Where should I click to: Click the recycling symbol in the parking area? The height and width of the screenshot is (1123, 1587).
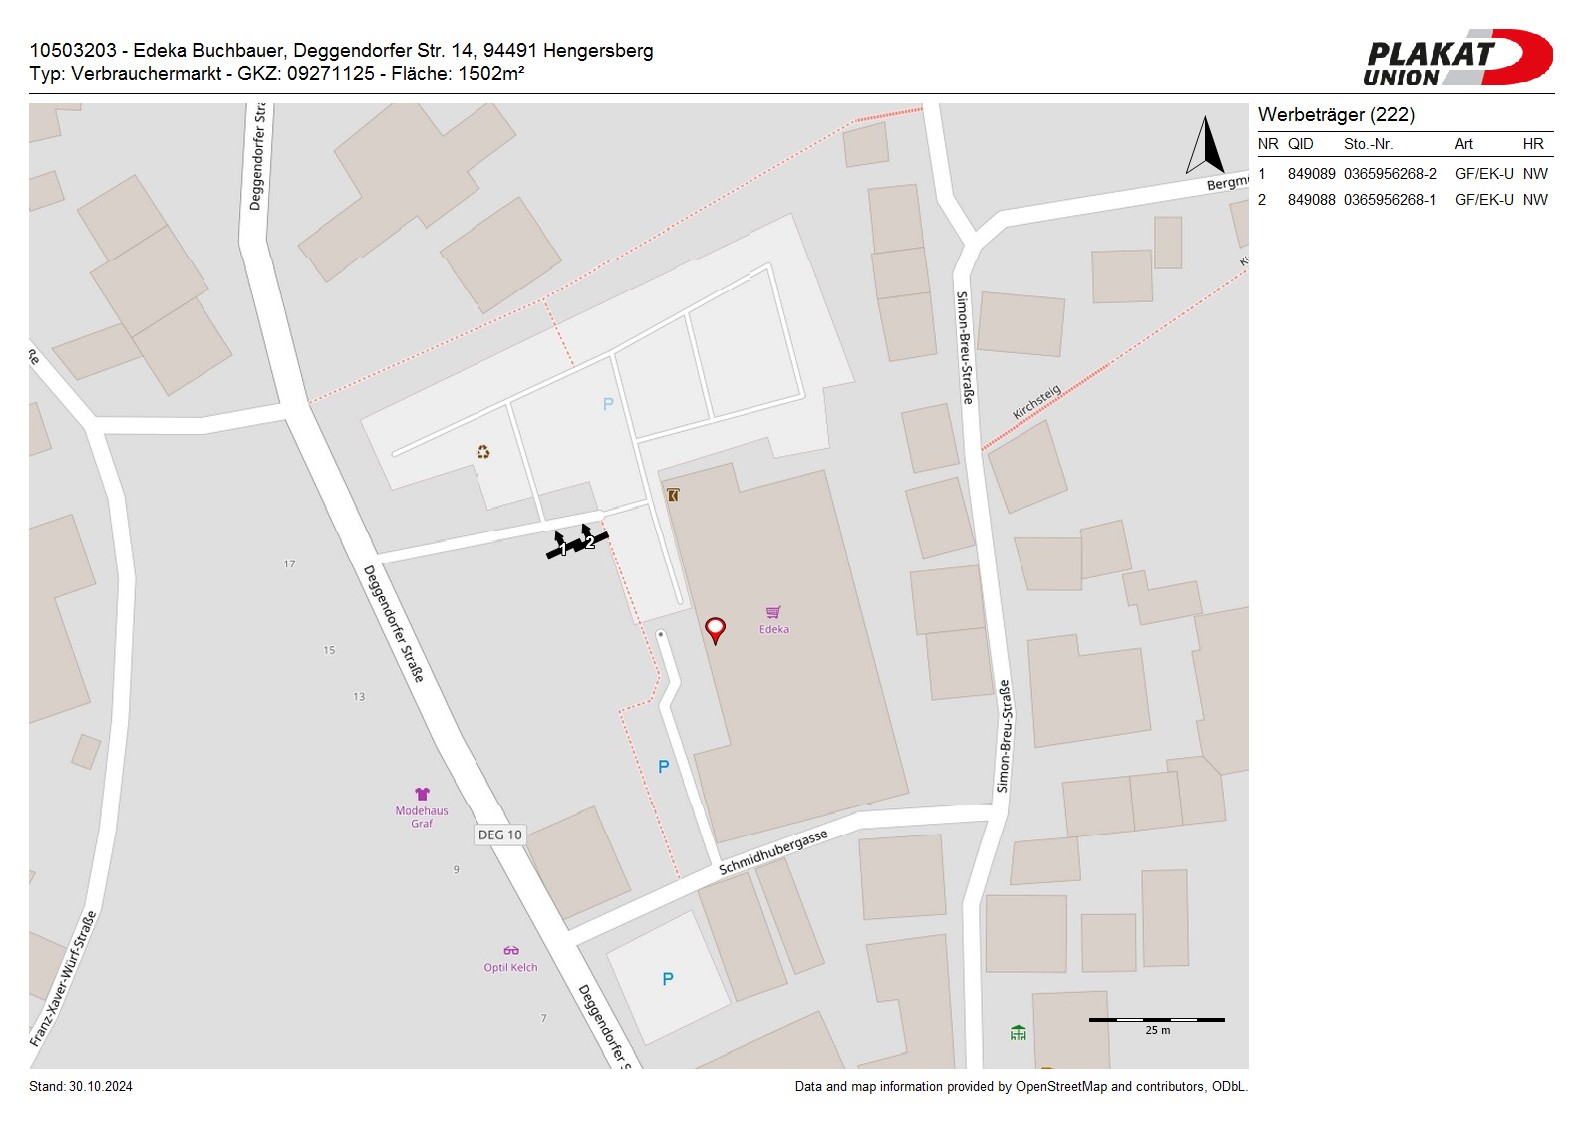(x=483, y=452)
